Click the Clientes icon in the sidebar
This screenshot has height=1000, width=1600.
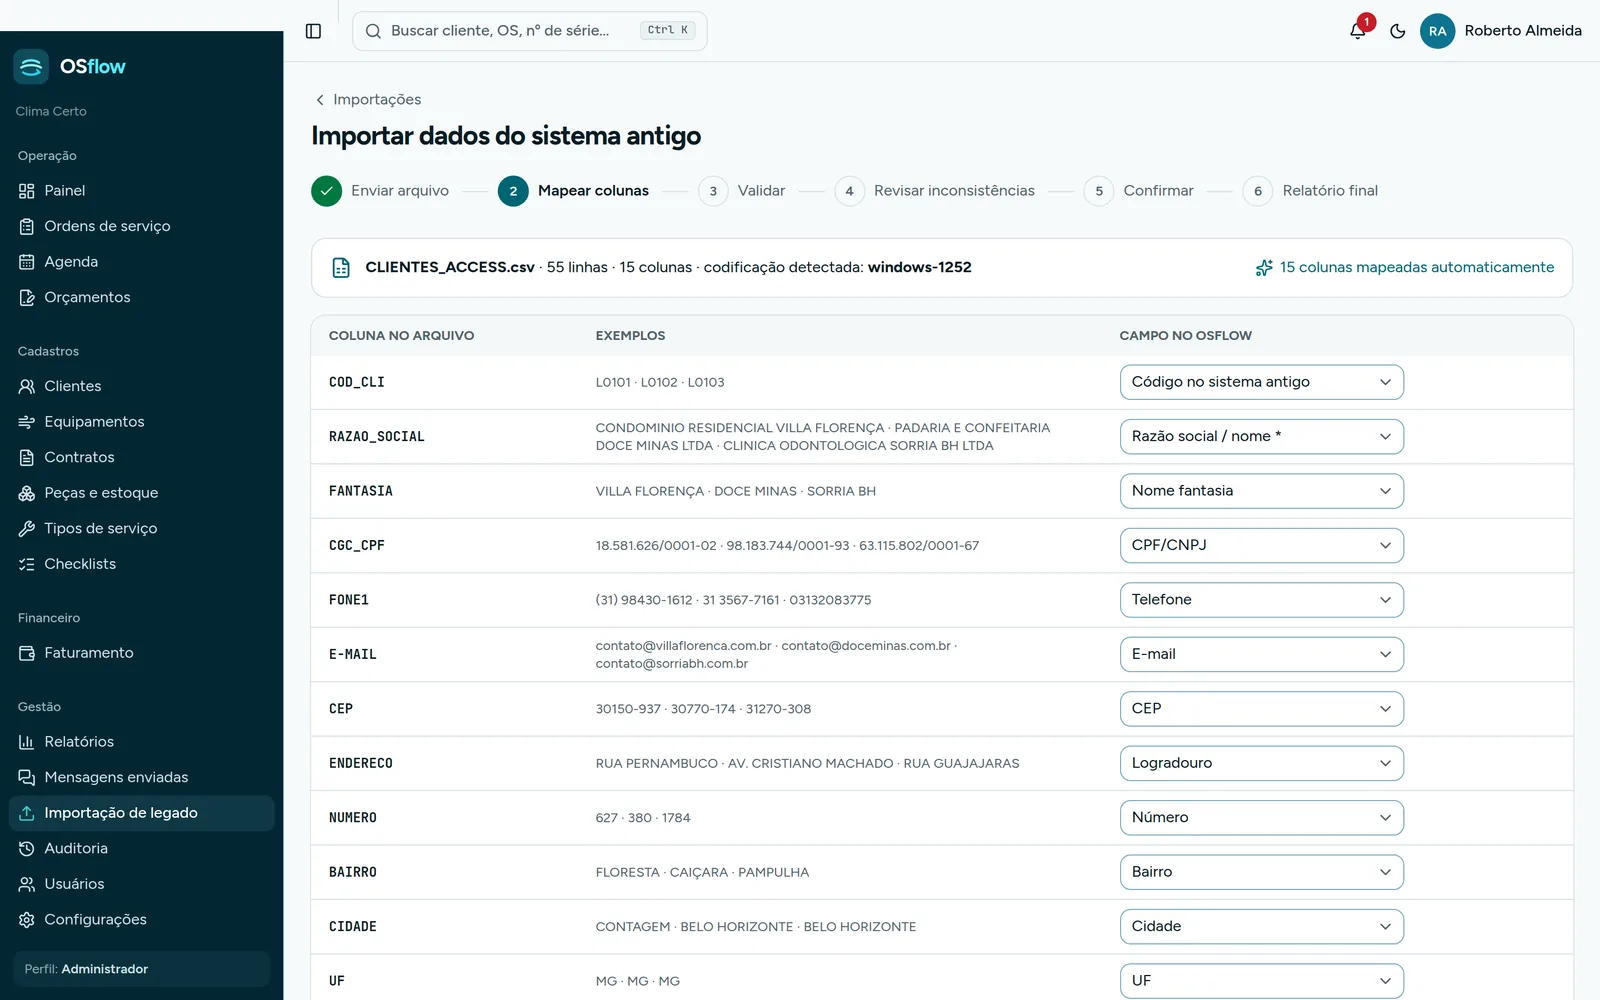point(27,386)
